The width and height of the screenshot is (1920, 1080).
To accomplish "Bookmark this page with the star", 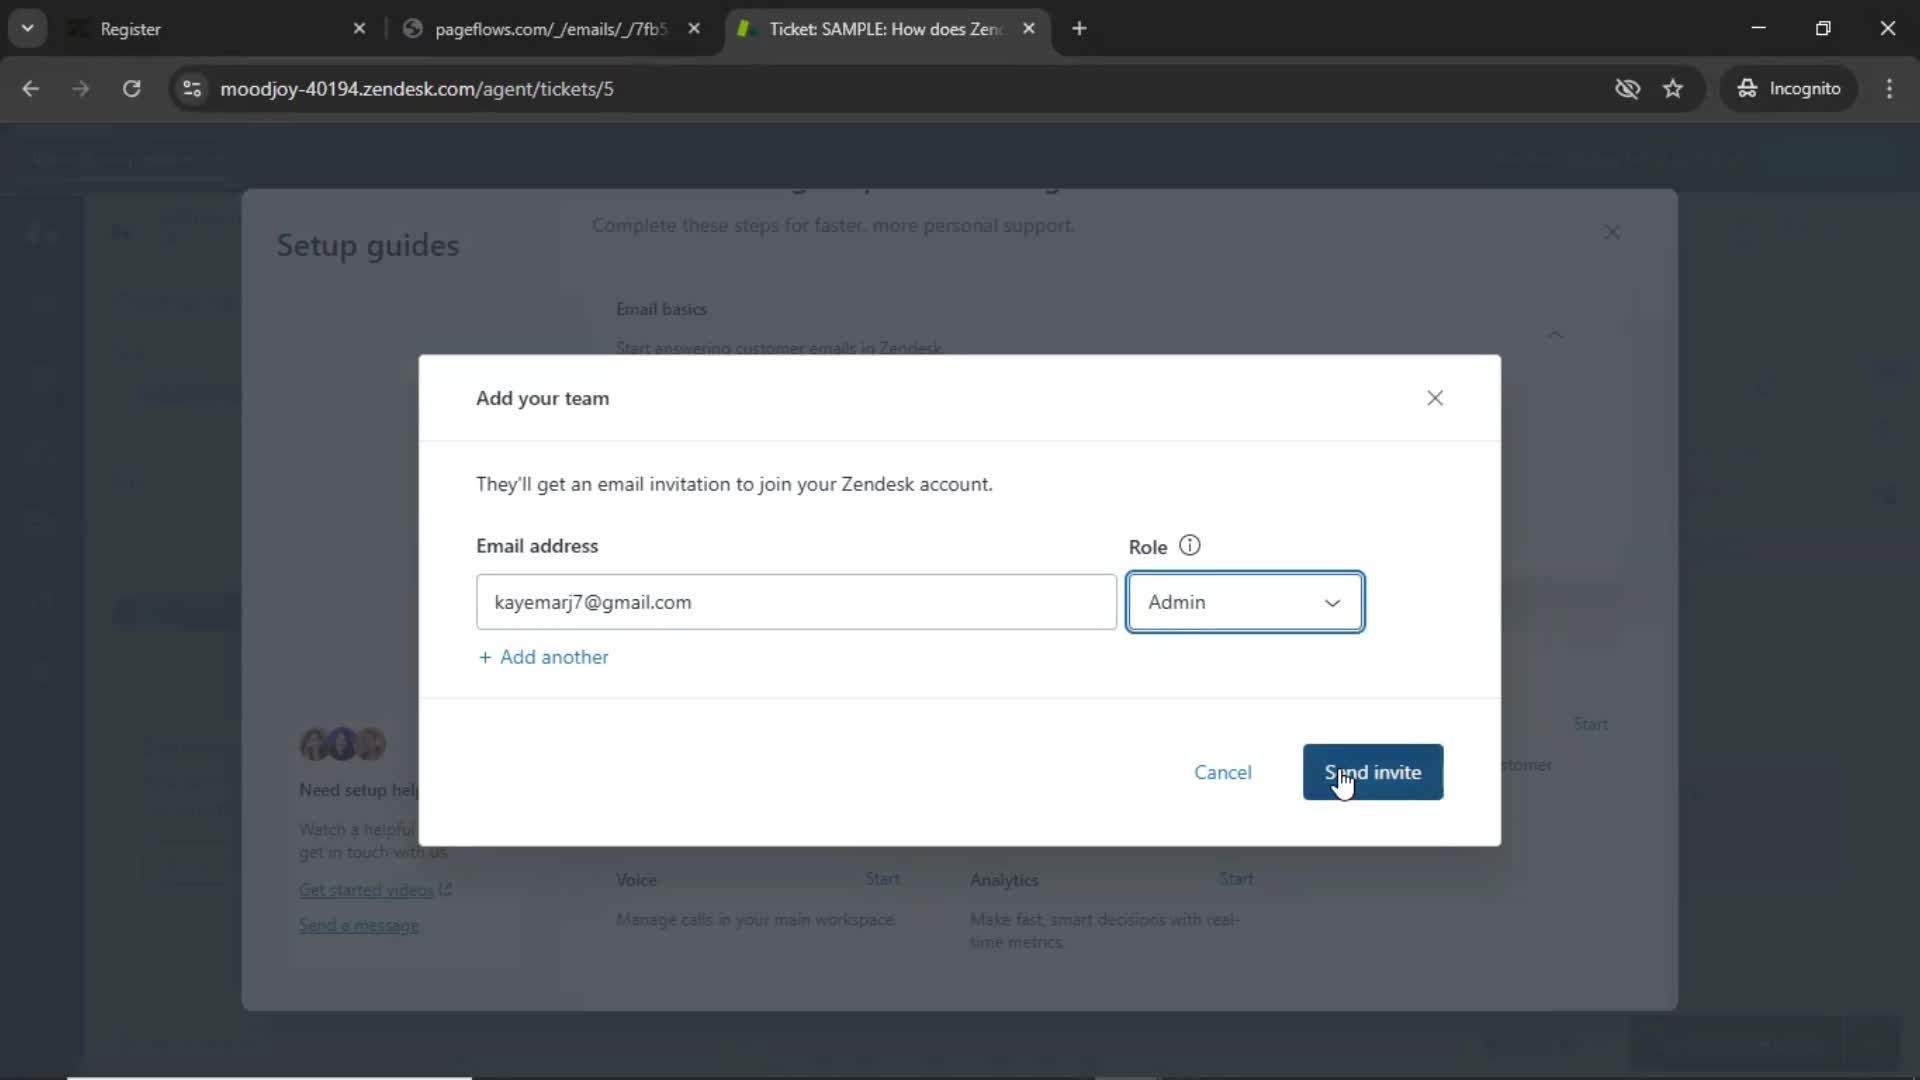I will coord(1673,89).
